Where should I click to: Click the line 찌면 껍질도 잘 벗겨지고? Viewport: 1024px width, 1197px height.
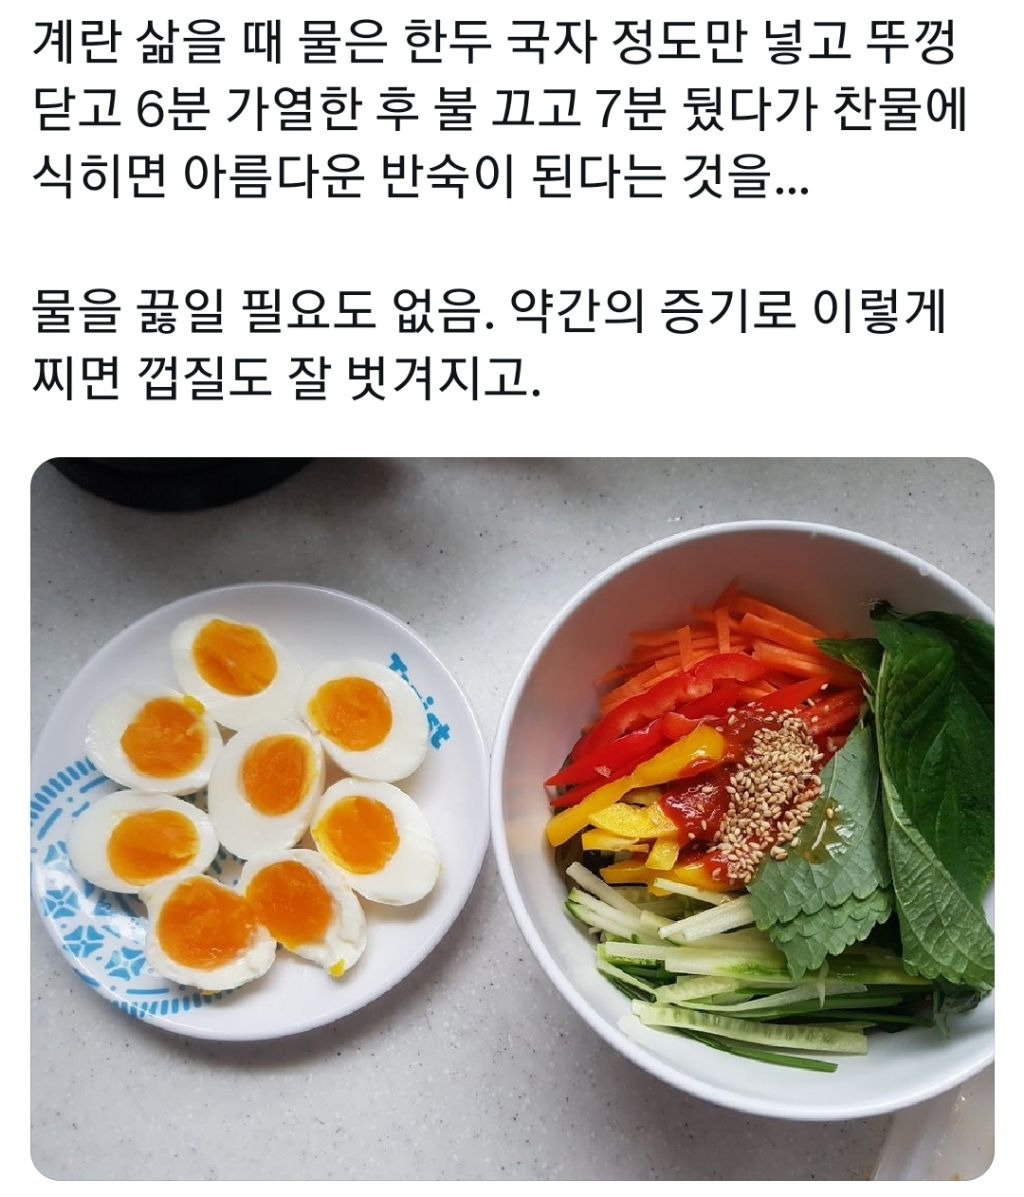click(x=286, y=377)
